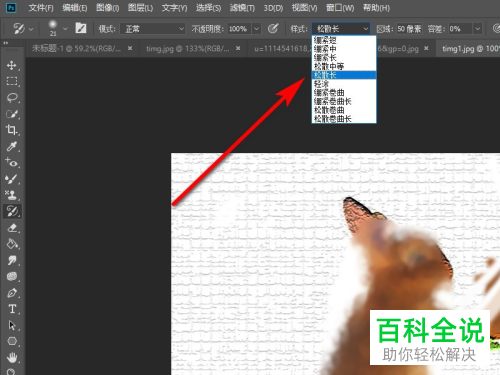Select the Rectangular Marquee tool
The image size is (500, 375).
(12, 81)
